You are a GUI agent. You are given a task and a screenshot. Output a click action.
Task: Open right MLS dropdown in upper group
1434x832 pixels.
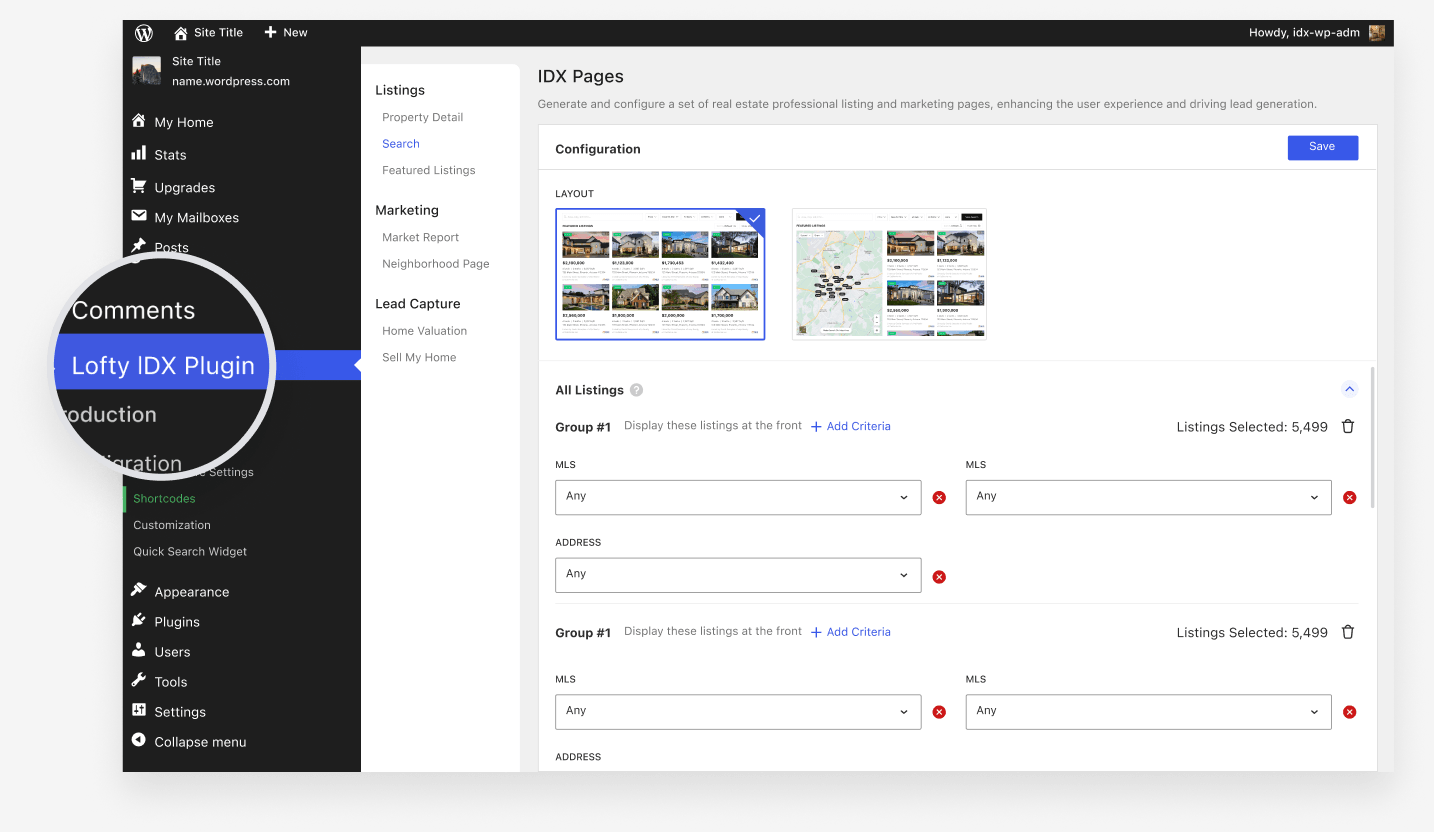point(1149,497)
